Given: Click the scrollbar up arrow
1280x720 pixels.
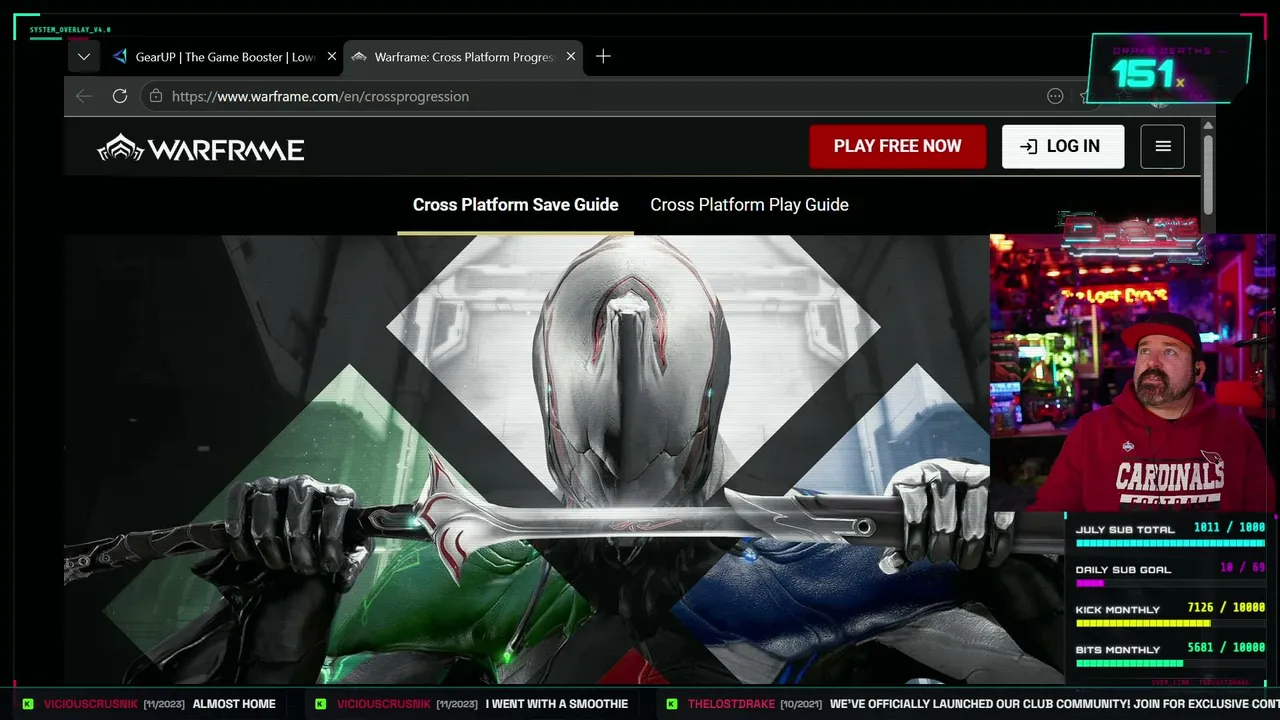Looking at the screenshot, I should pyautogui.click(x=1208, y=125).
